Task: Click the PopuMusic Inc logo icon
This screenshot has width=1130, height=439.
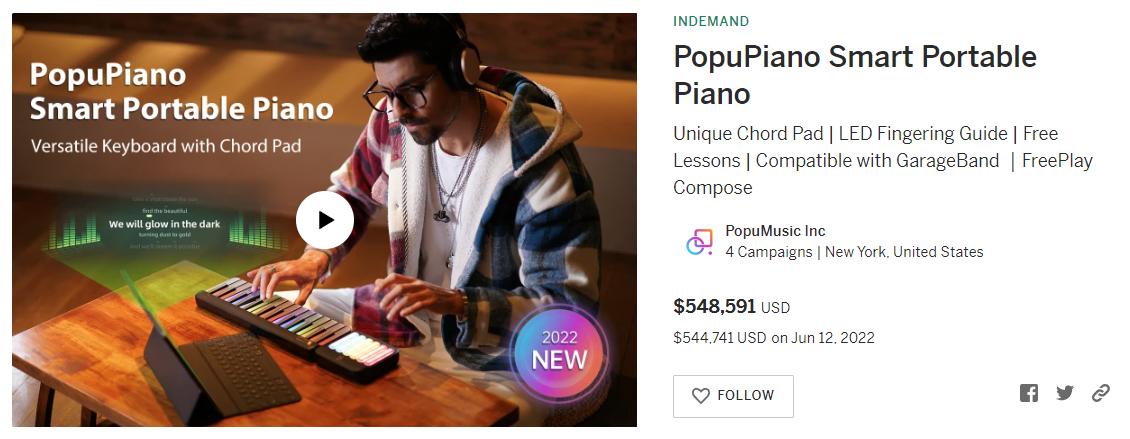Action: point(699,241)
